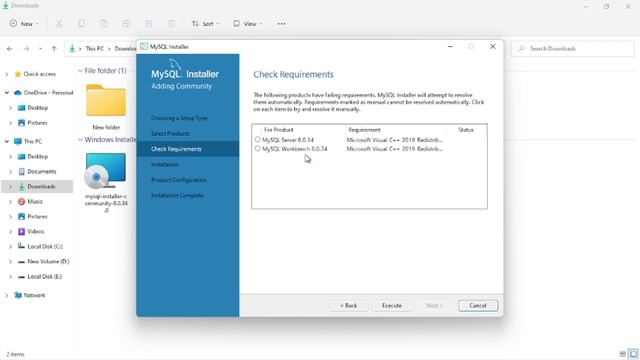Open Product Configuration step
Screen dimensions: 640x360
(x=179, y=180)
